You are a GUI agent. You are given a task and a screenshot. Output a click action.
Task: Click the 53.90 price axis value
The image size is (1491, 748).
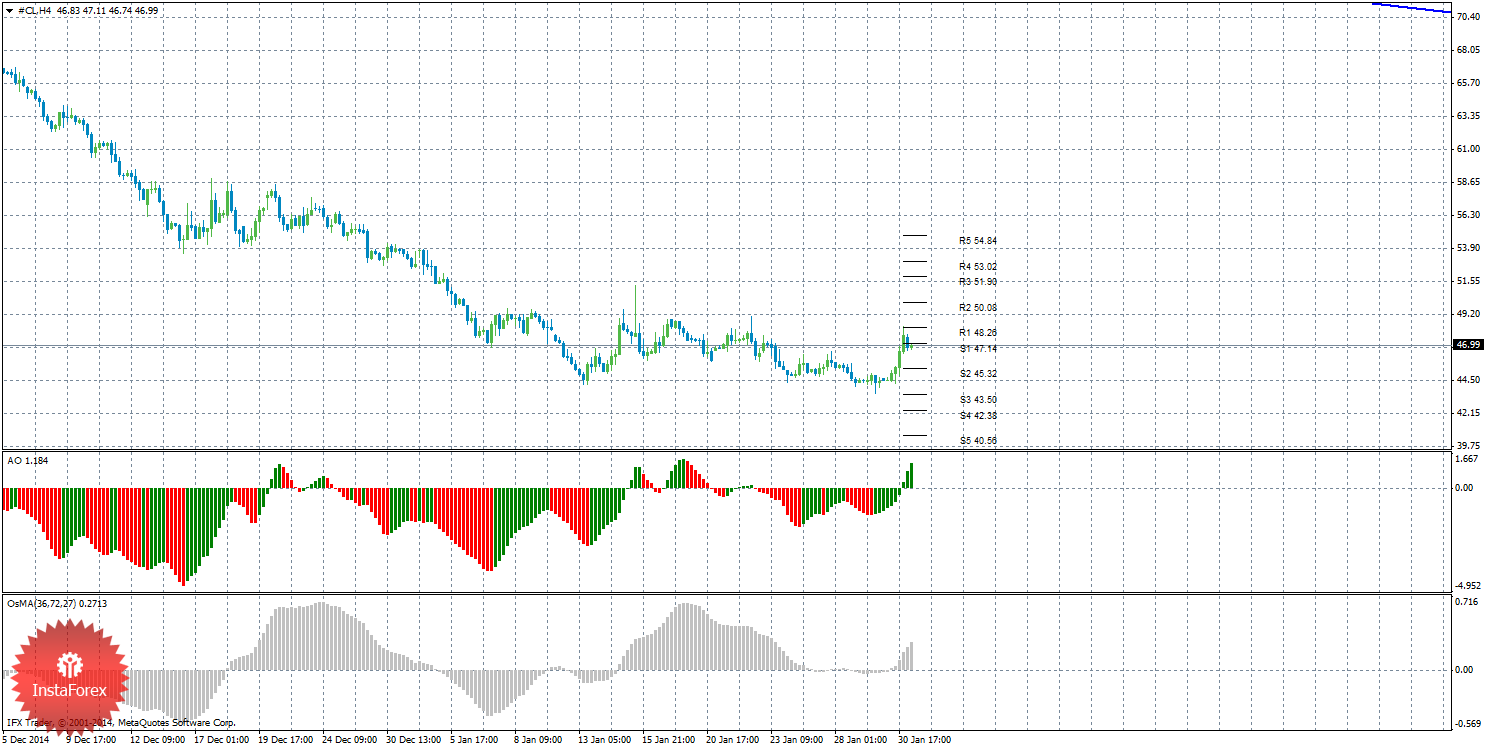[x=1469, y=248]
